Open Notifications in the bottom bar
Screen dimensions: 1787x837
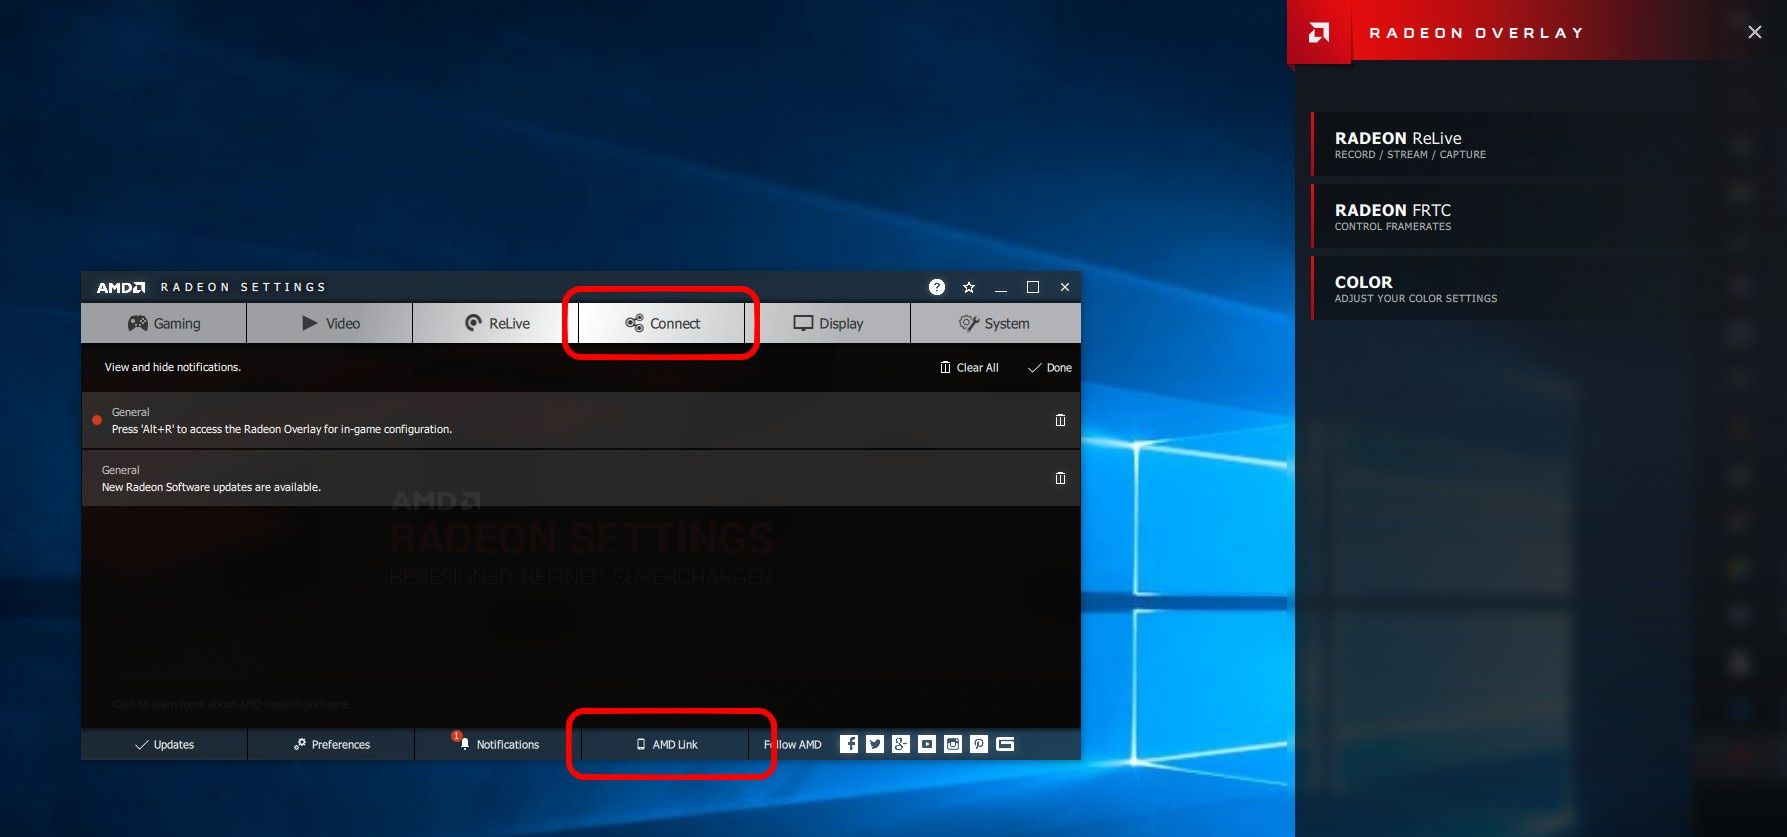497,744
